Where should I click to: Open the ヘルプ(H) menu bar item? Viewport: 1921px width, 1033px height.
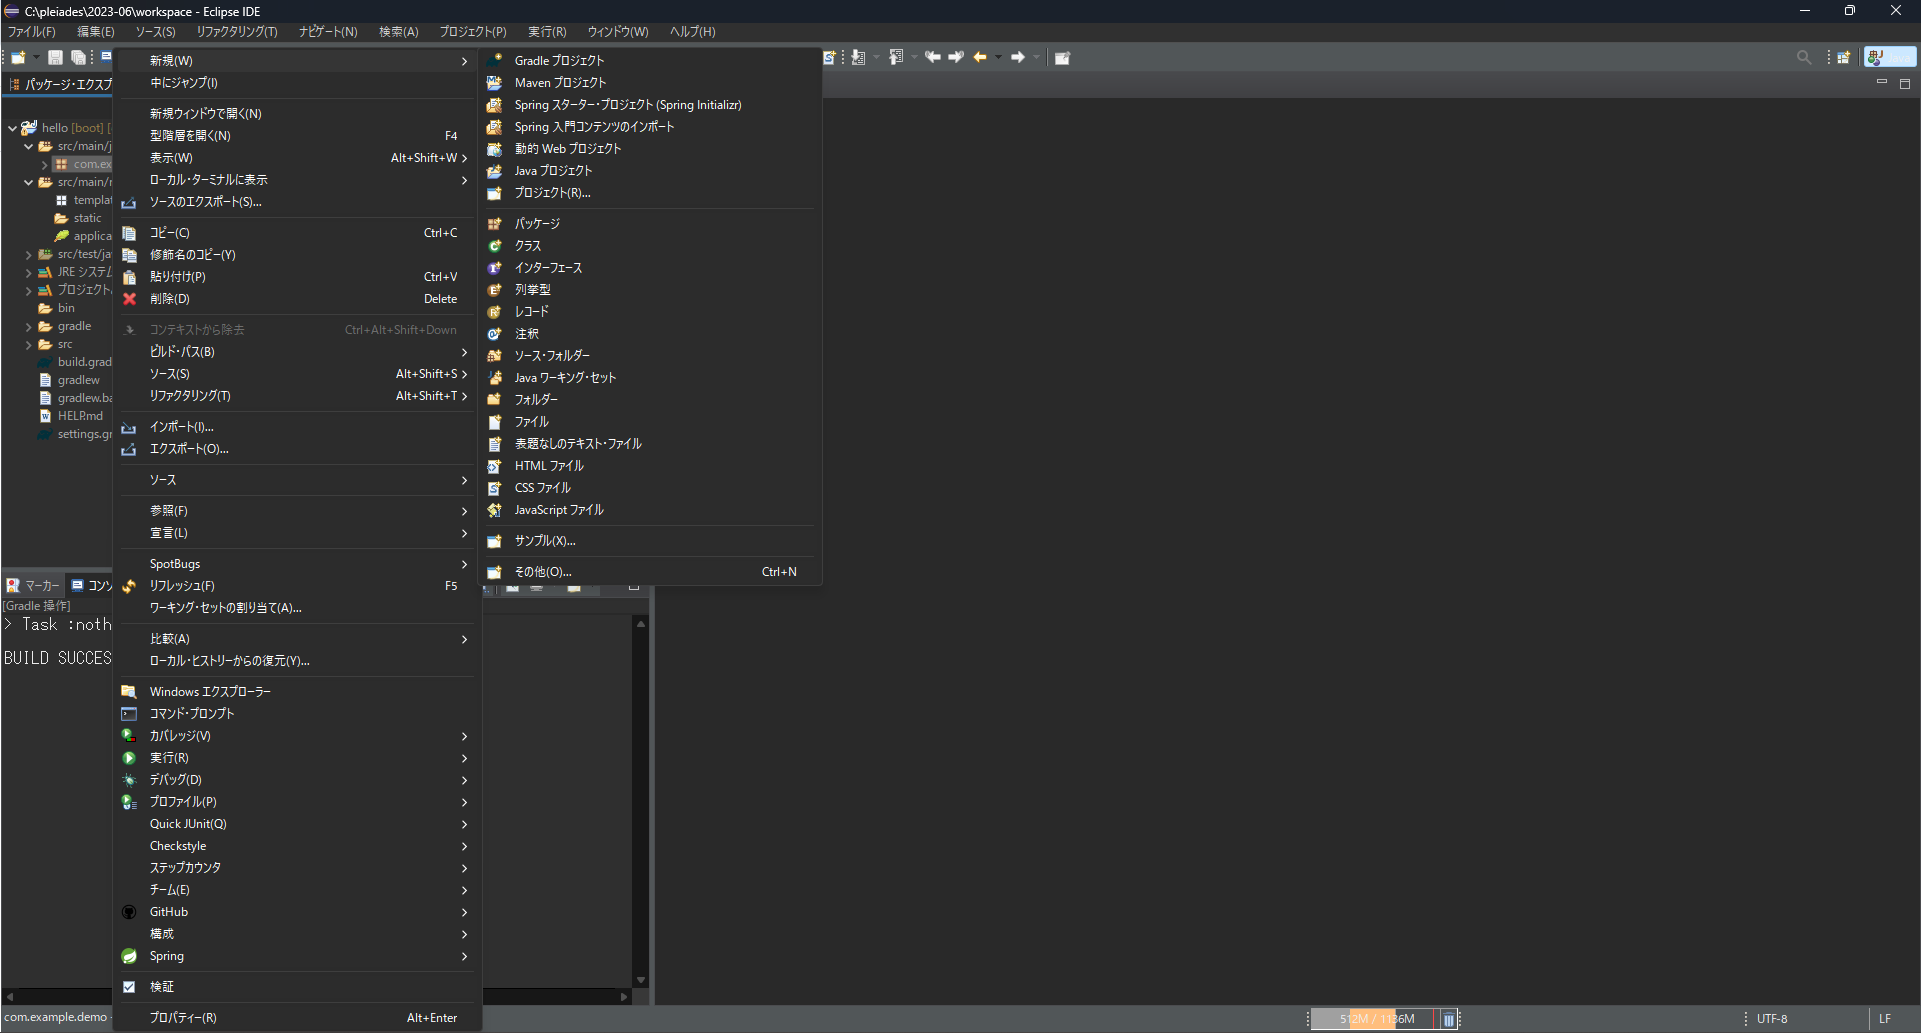pos(692,32)
